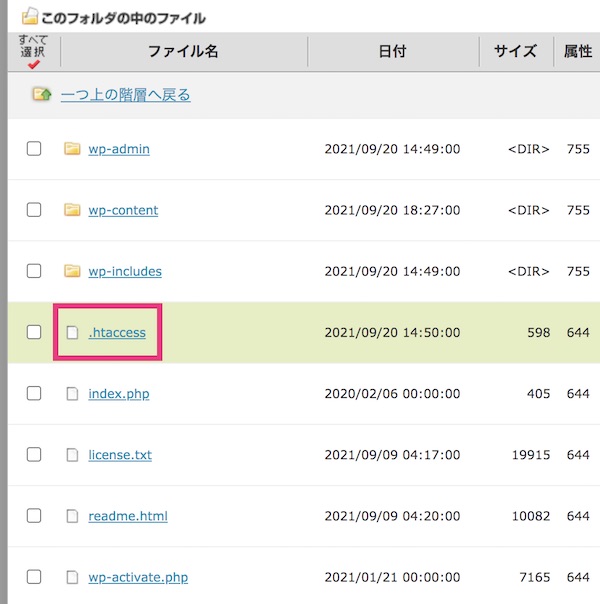Open the wp-activate.php file link
This screenshot has width=600, height=604.
coord(138,578)
